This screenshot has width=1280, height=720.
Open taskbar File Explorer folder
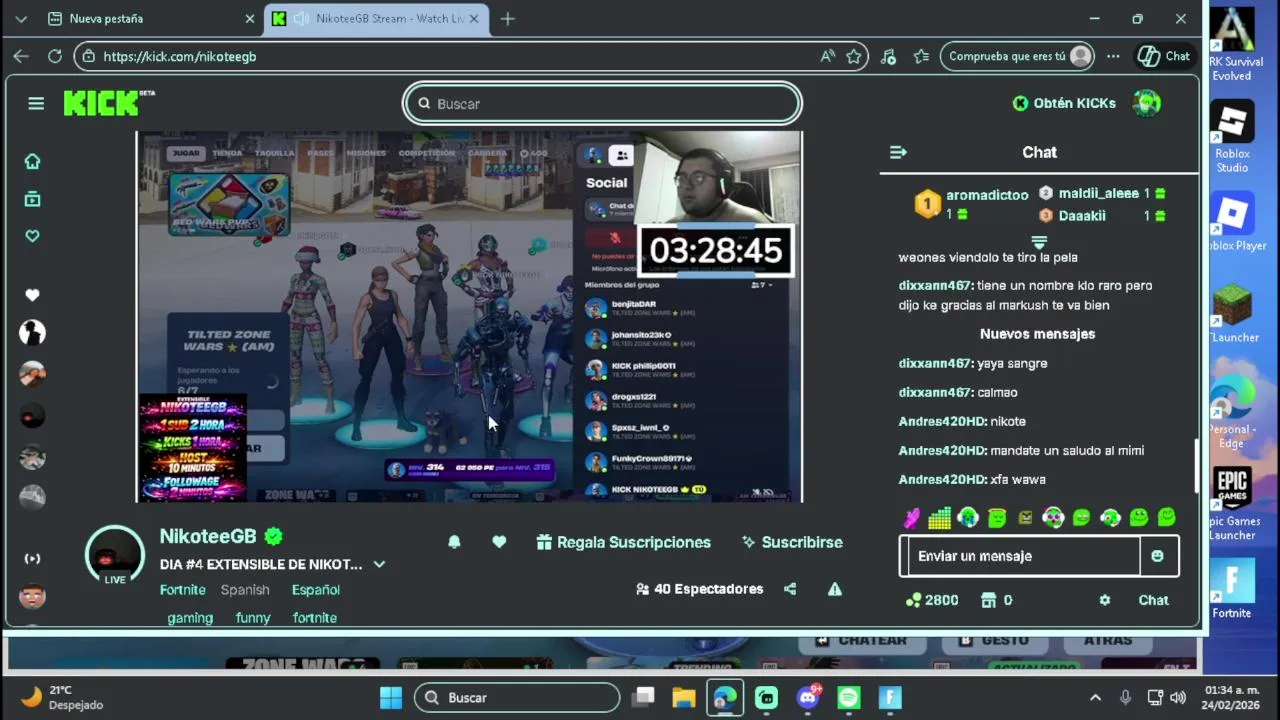[684, 697]
